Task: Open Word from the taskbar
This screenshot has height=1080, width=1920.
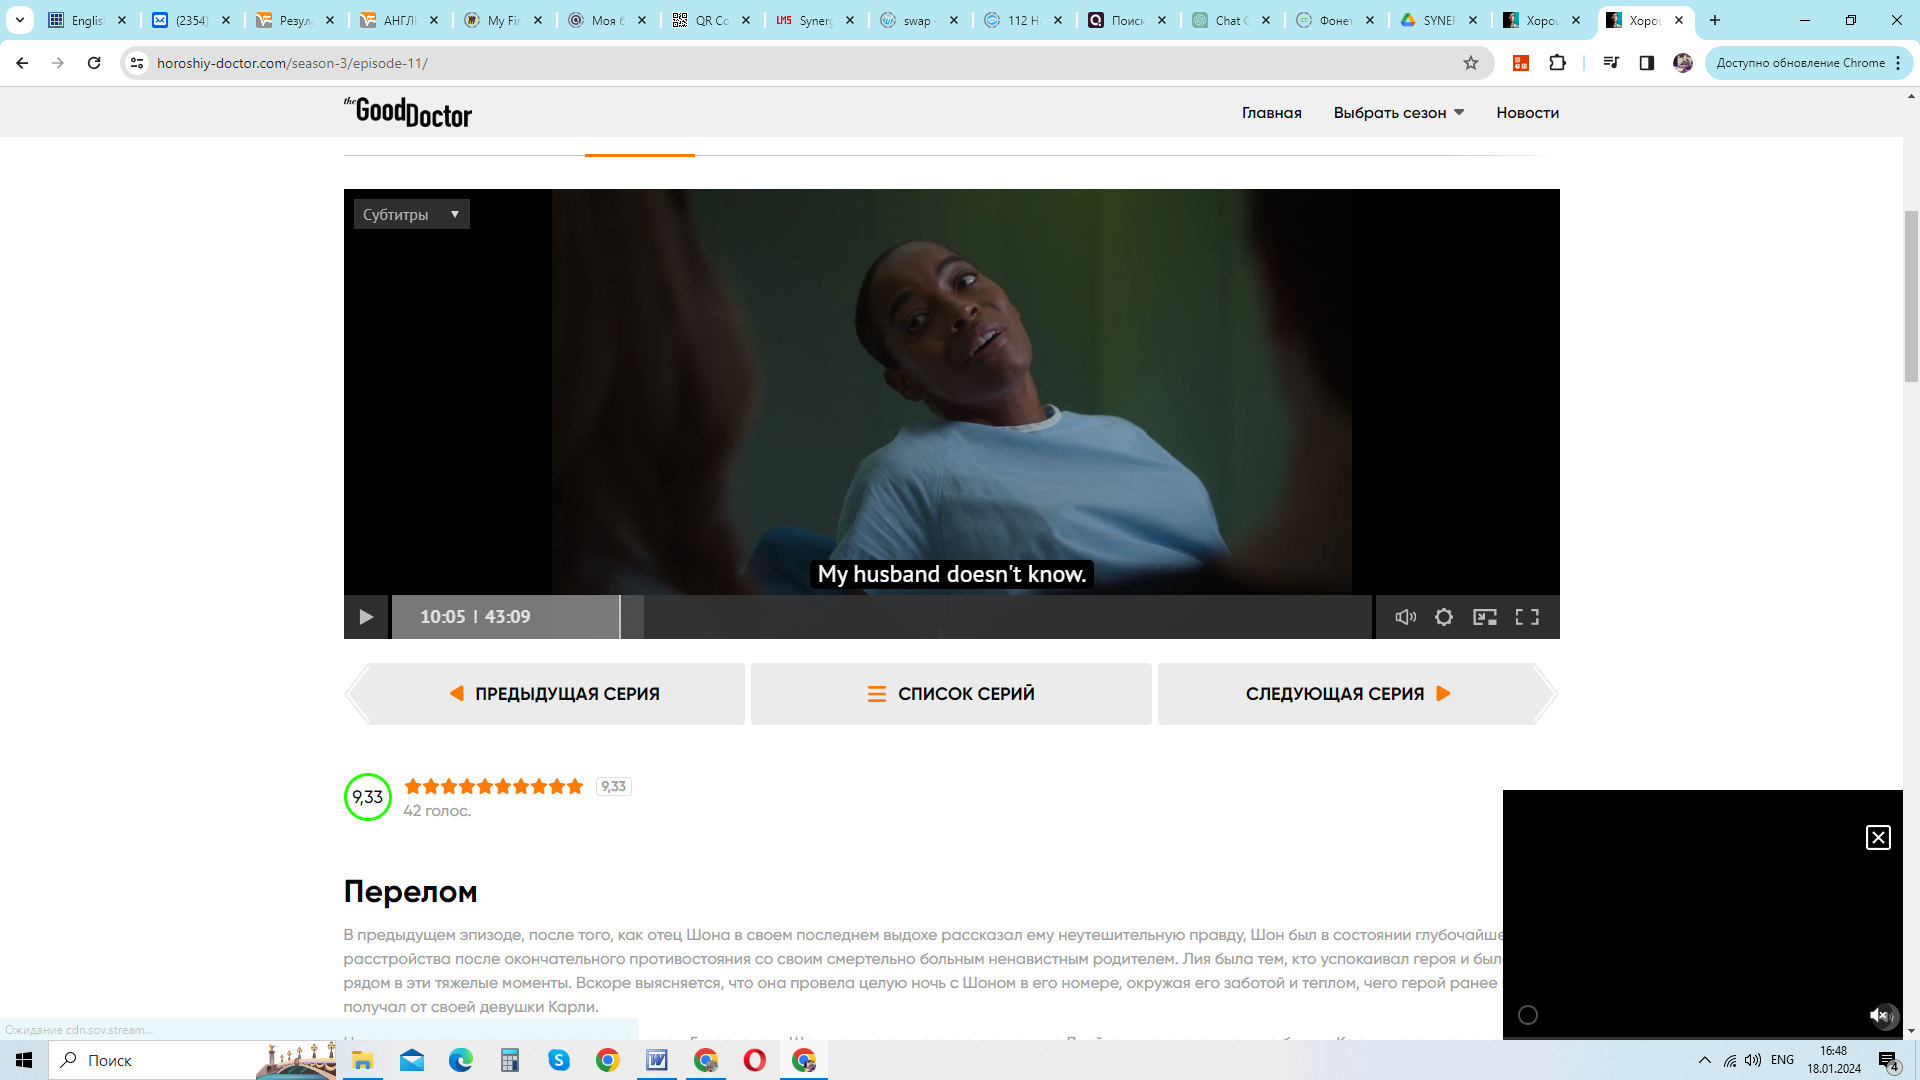Action: click(x=657, y=1060)
